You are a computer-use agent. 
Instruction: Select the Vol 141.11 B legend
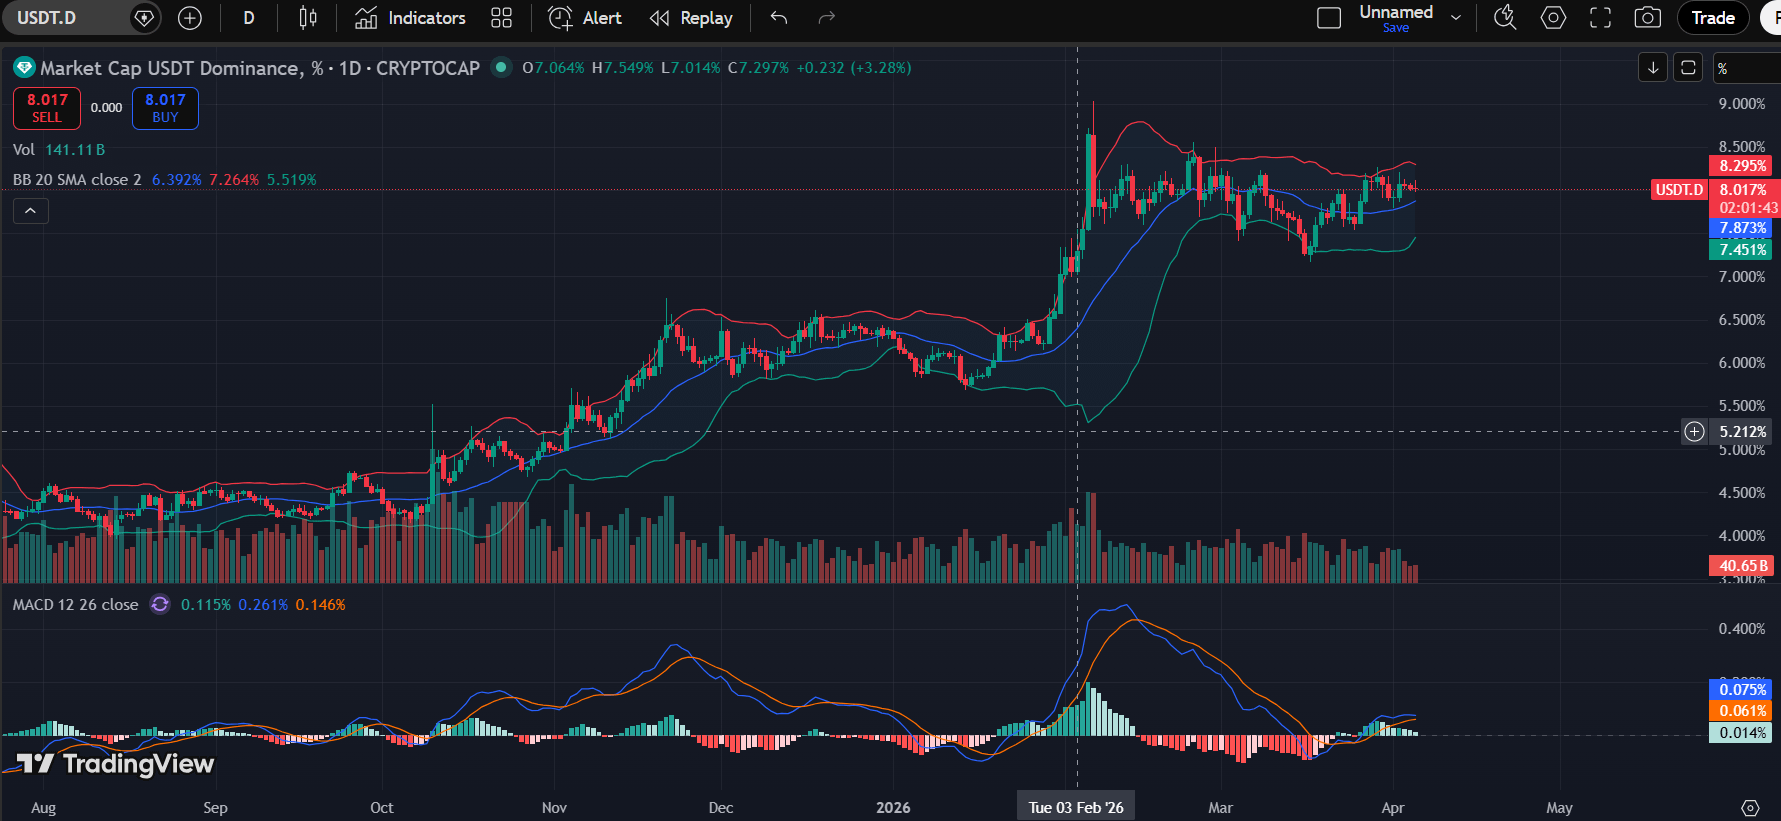(59, 150)
